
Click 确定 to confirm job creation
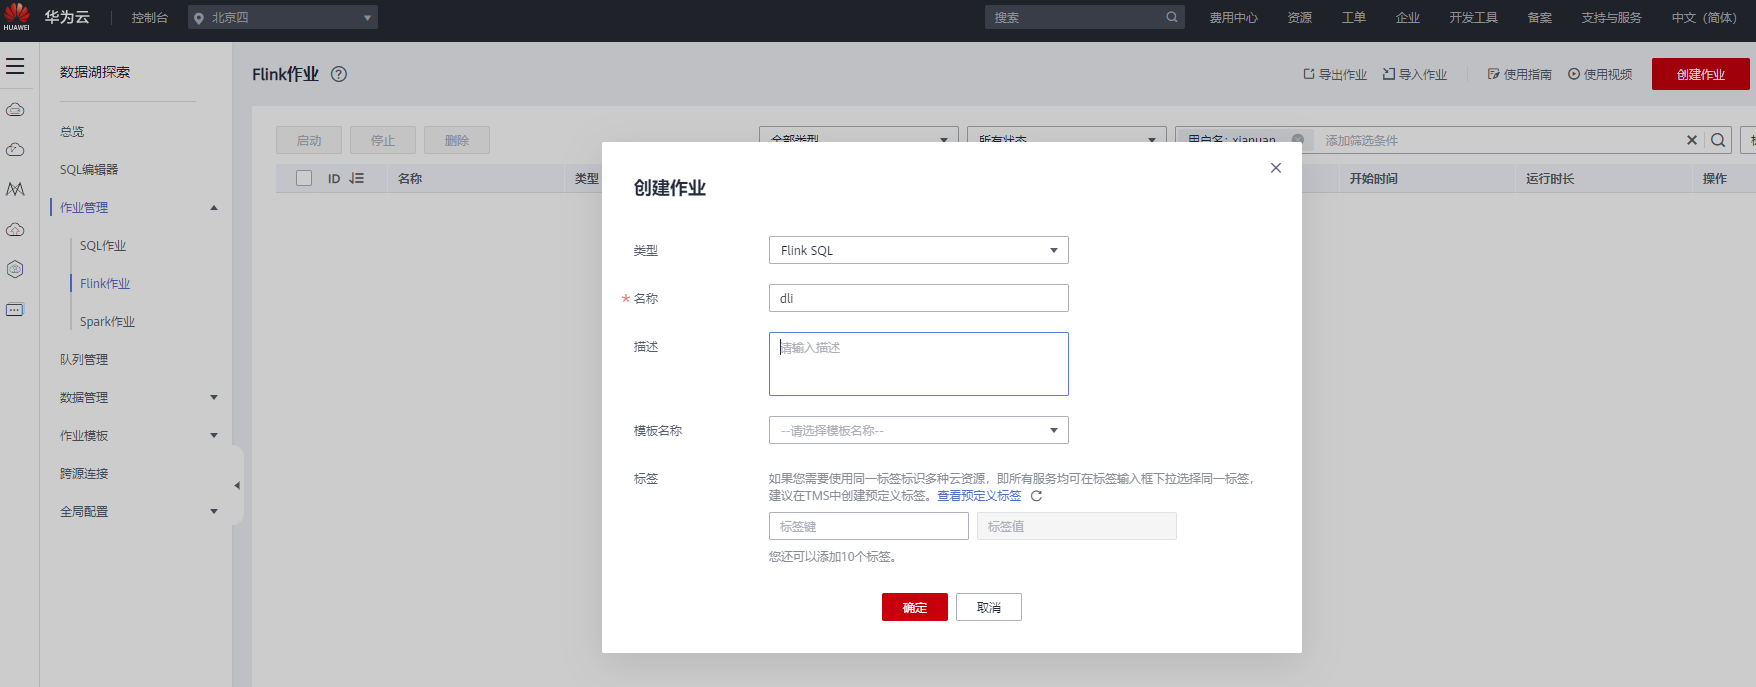[x=915, y=607]
